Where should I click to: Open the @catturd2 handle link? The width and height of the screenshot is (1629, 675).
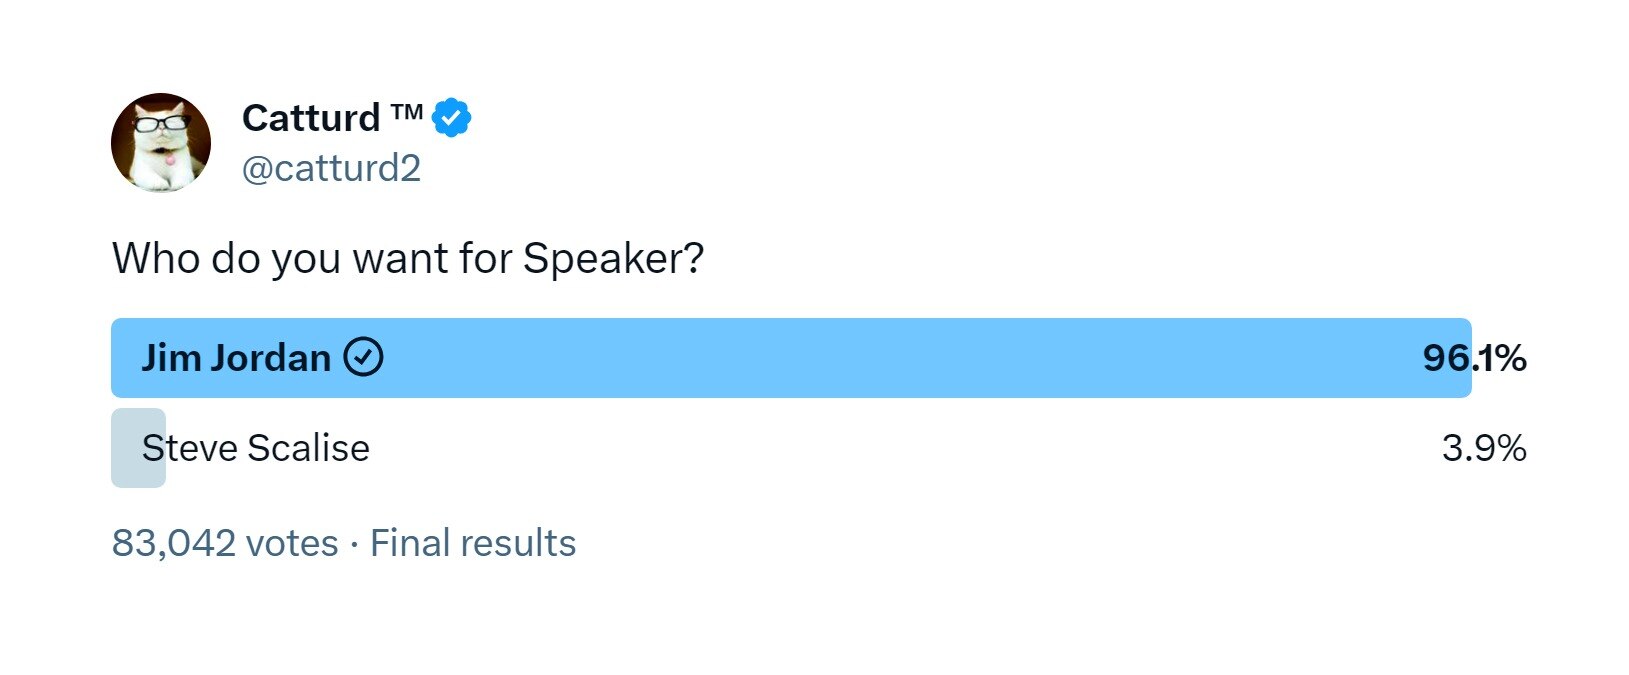click(331, 168)
